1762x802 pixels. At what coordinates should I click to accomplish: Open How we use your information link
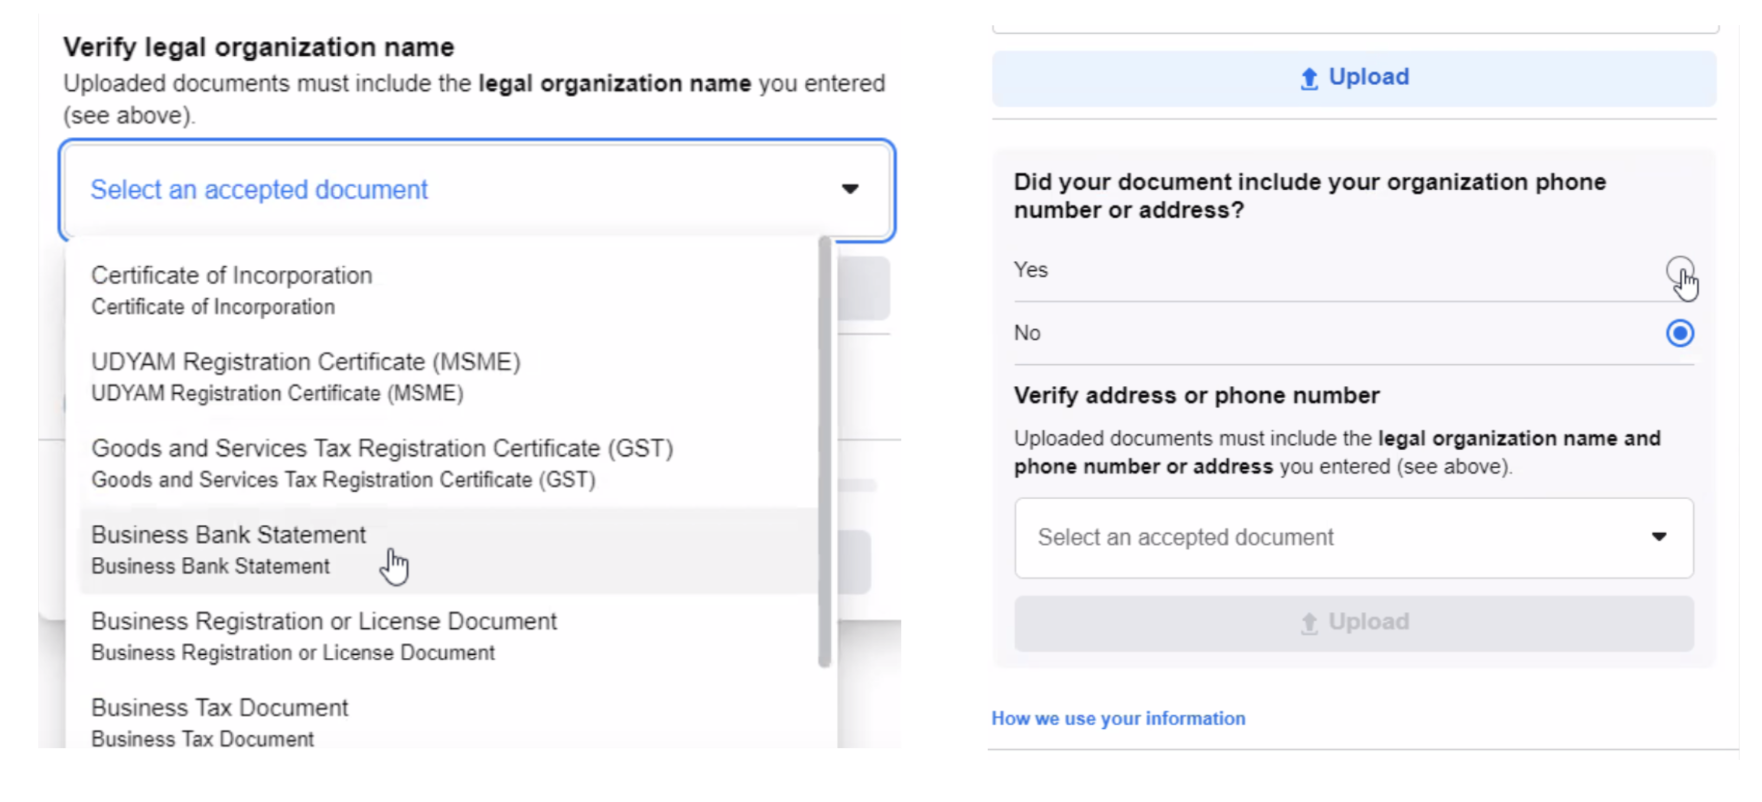(1118, 718)
